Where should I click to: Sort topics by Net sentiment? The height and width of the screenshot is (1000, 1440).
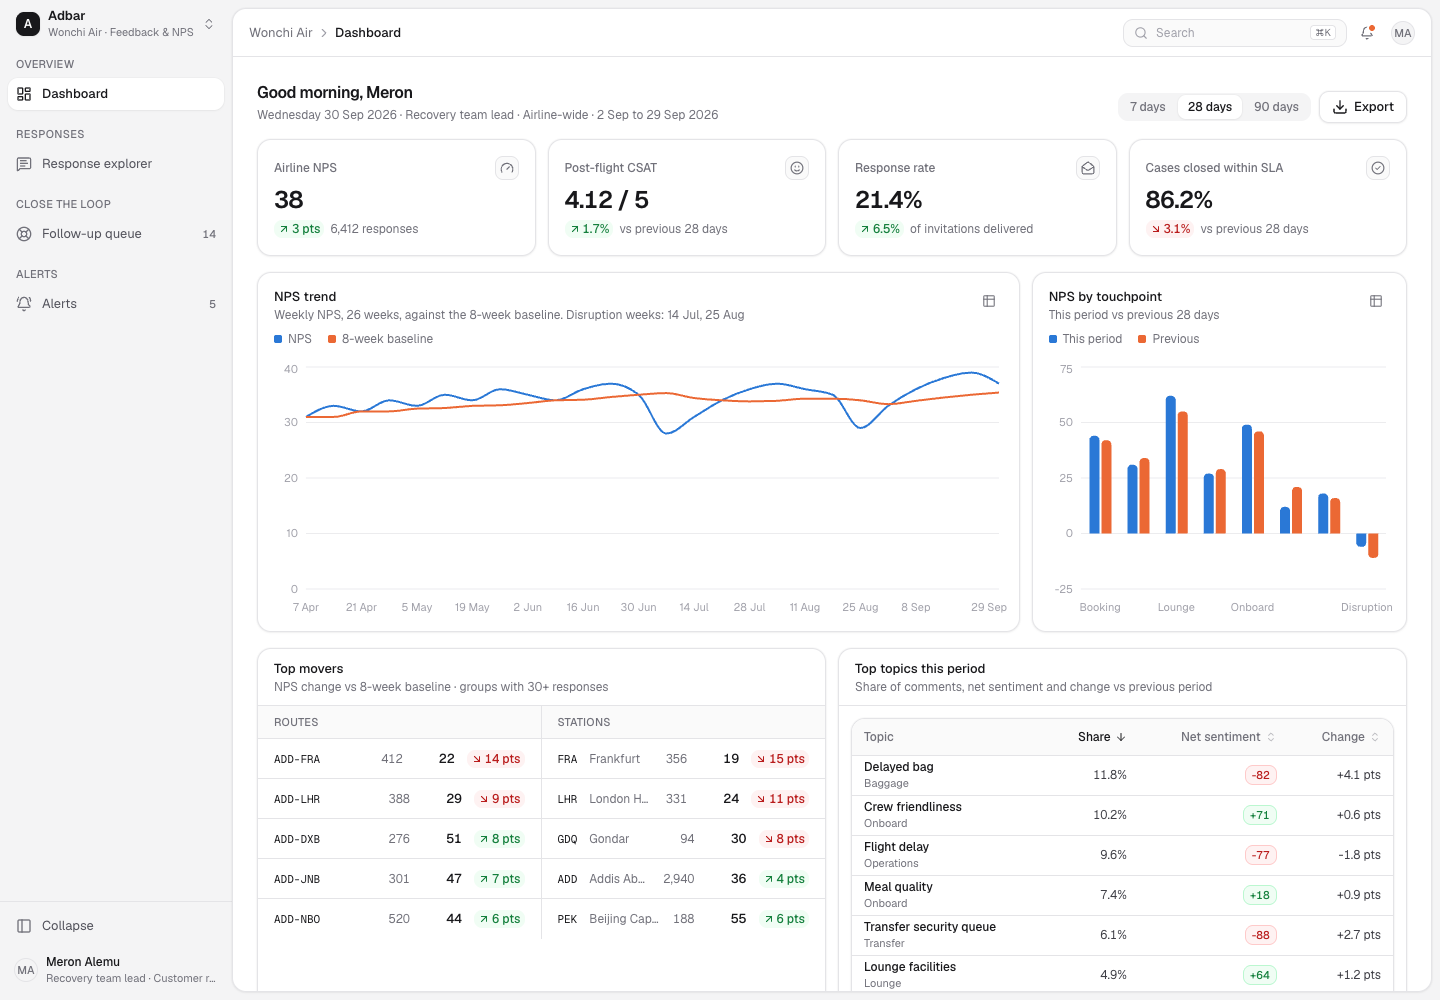1228,737
